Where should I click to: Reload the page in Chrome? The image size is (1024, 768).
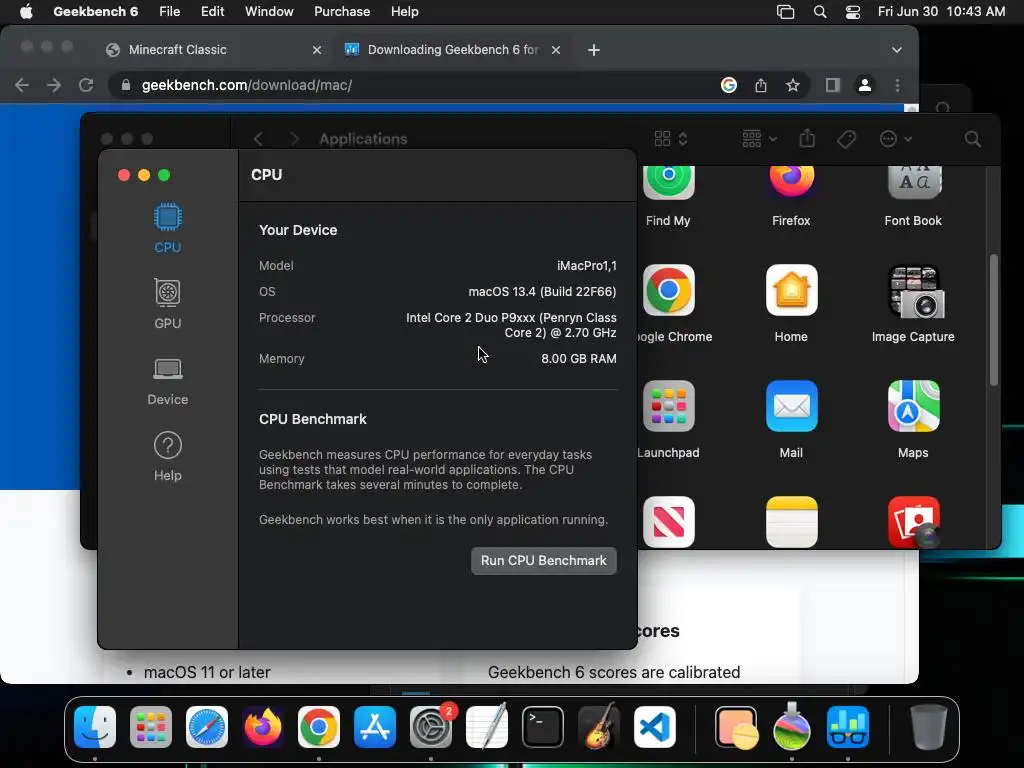pyautogui.click(x=86, y=85)
